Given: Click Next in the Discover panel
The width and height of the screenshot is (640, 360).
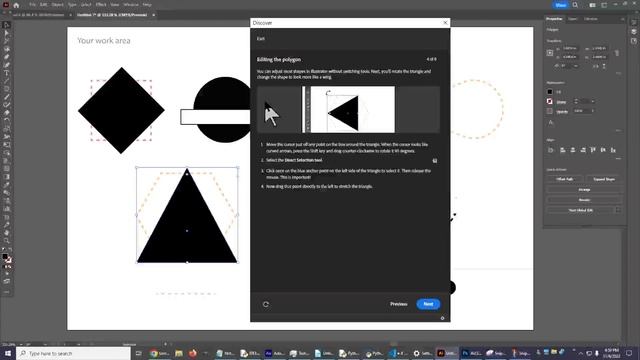Looking at the screenshot, I should pos(428,304).
